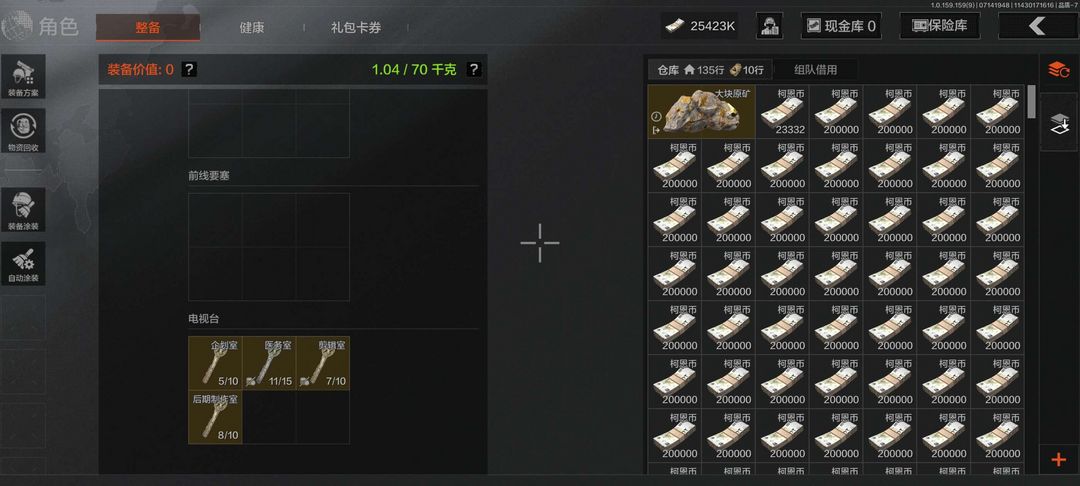1080x486 pixels.
Task: Open 物资回收 recycle icon in sidebar
Action: [23, 130]
